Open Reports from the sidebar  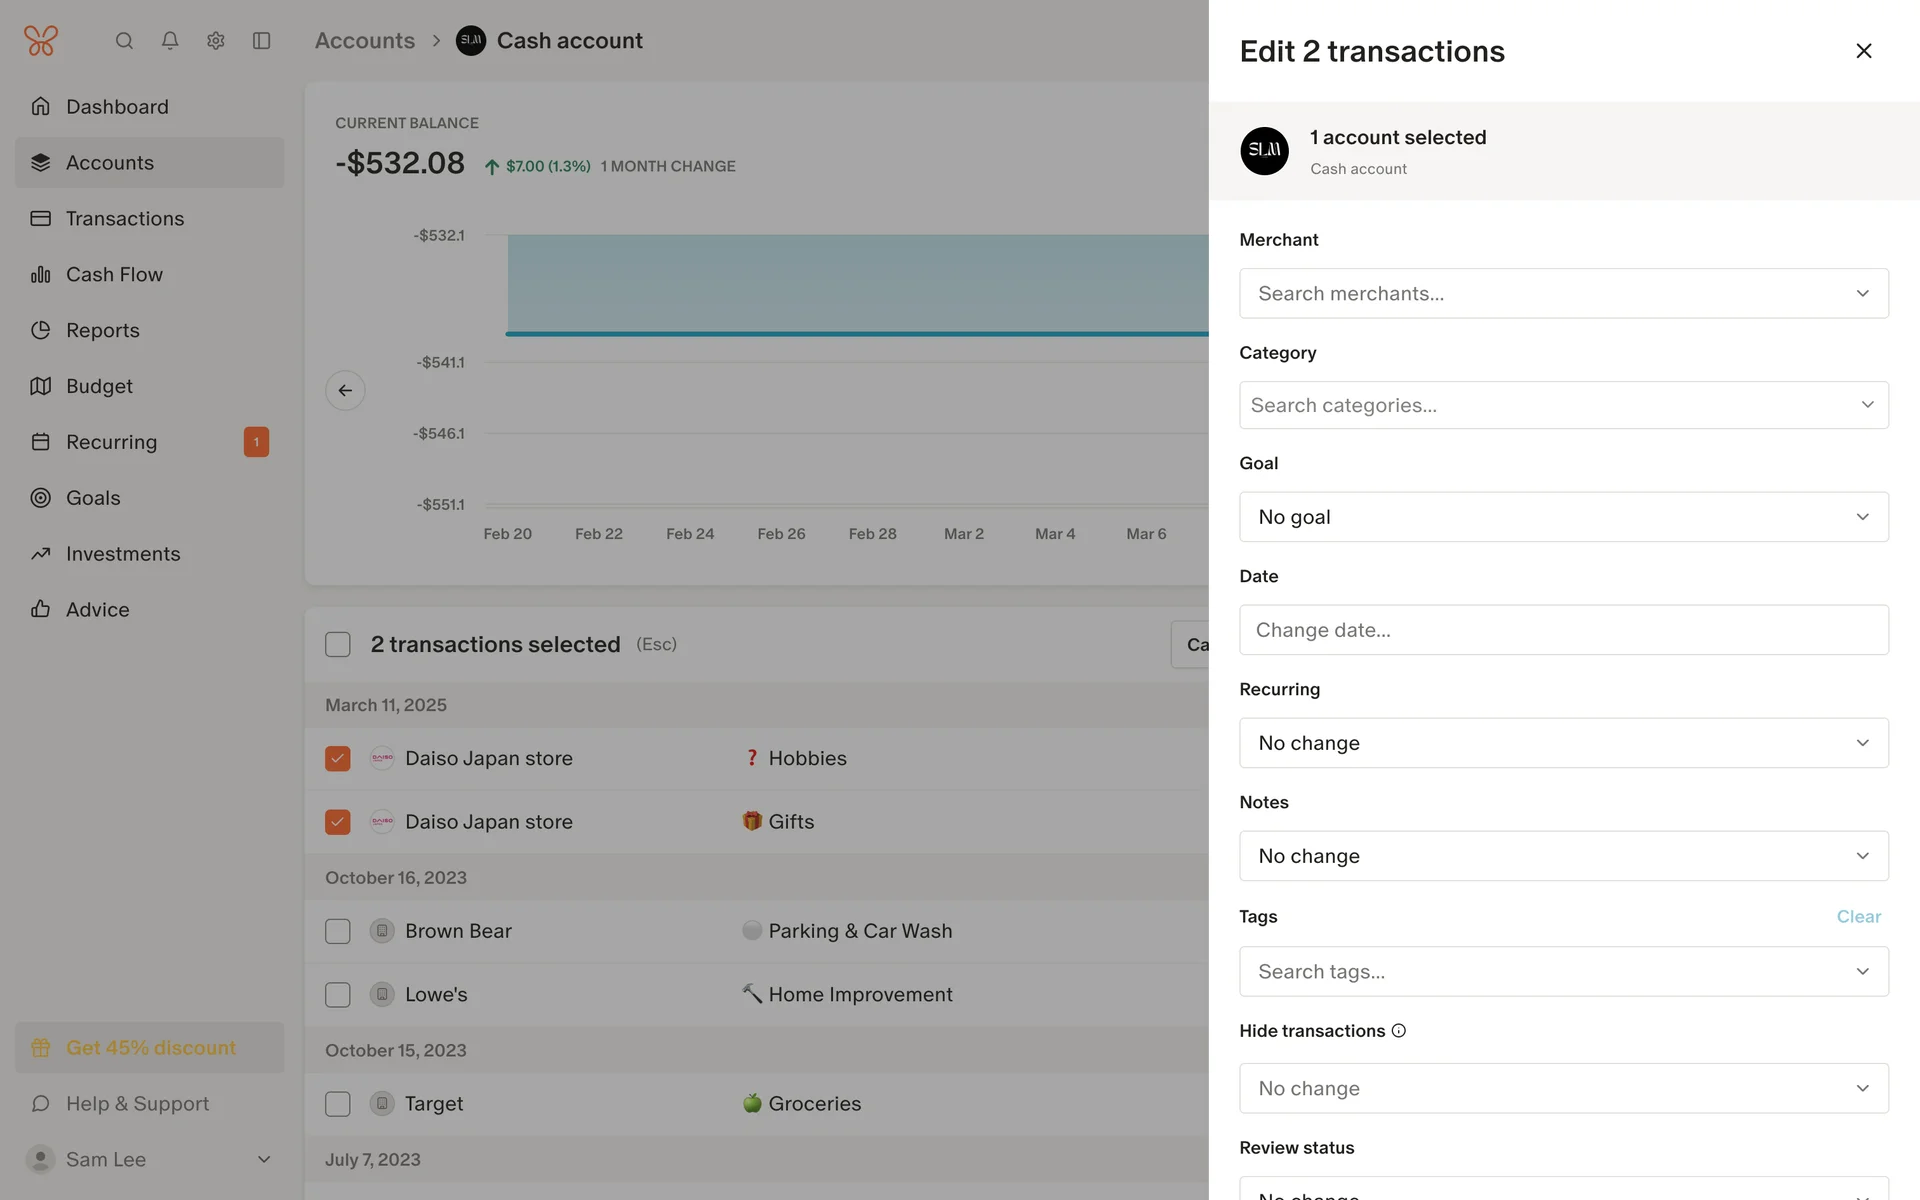(x=102, y=331)
